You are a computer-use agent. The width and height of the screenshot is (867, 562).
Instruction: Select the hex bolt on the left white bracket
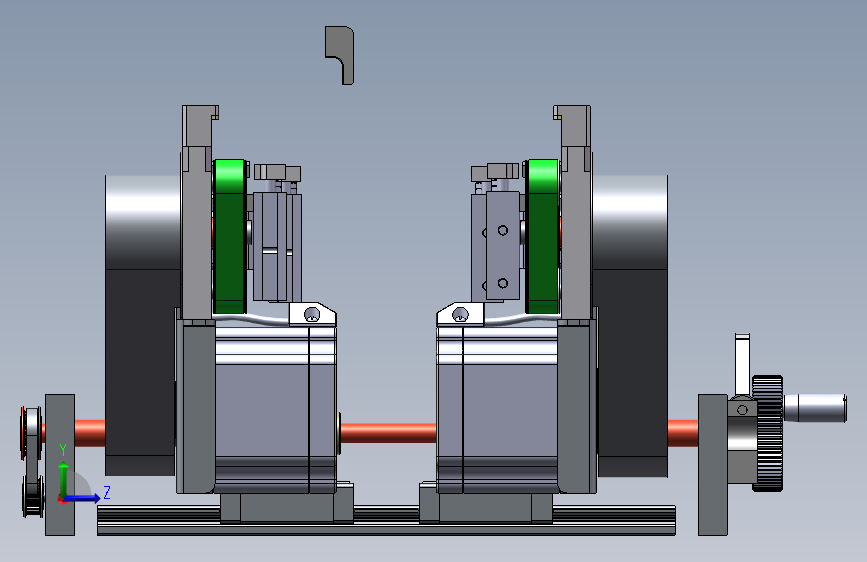point(312,315)
